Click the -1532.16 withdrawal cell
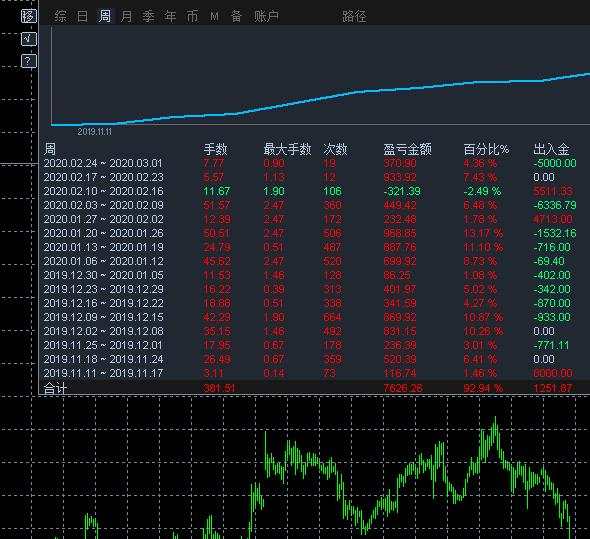Viewport: 590px width, 539px height. (555, 233)
